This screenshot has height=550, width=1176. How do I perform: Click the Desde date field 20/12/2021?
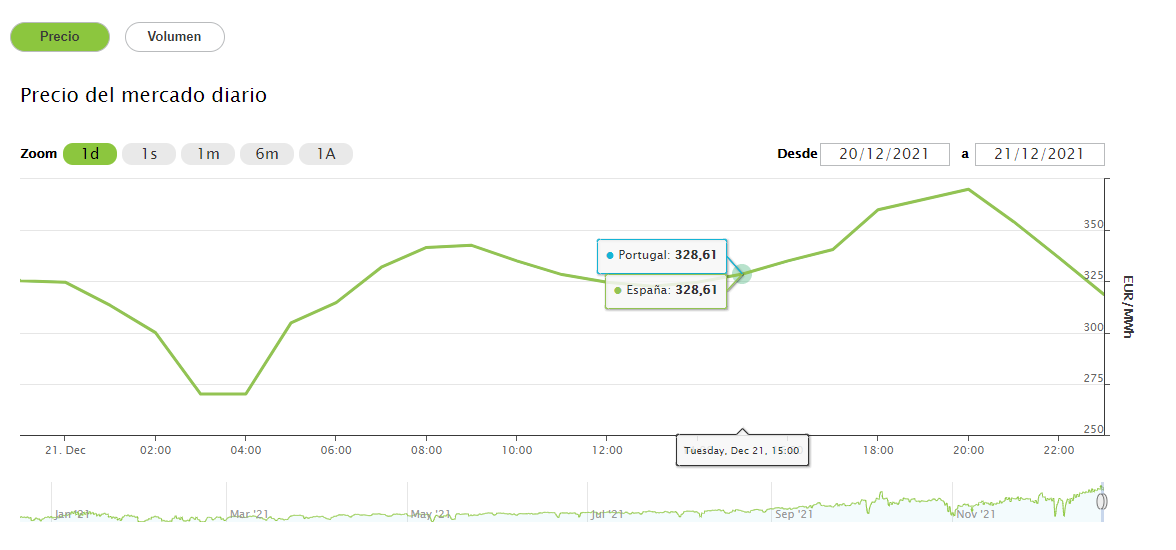click(885, 154)
